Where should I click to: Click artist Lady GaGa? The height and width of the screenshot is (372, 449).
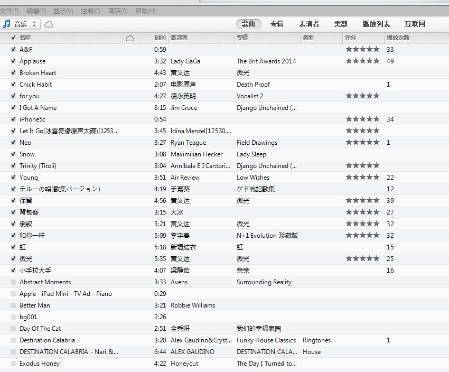[x=185, y=61]
